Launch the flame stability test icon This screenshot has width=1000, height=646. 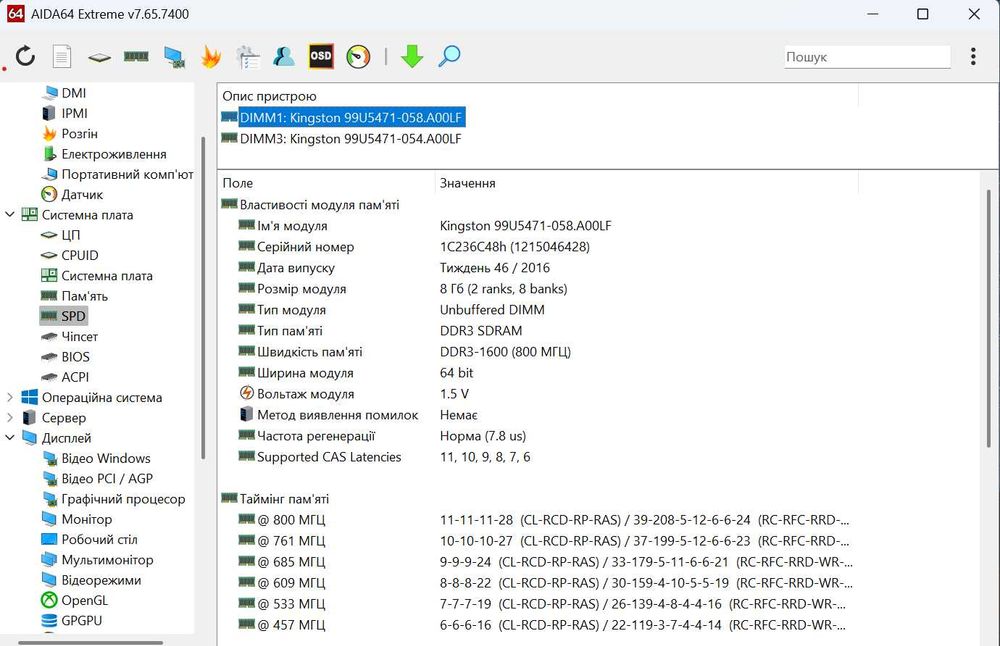point(210,57)
